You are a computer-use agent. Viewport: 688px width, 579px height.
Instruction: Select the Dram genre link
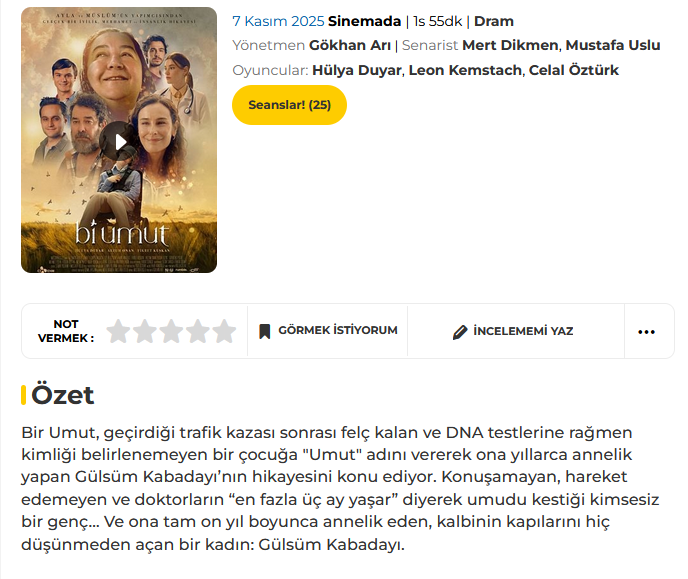(x=494, y=20)
